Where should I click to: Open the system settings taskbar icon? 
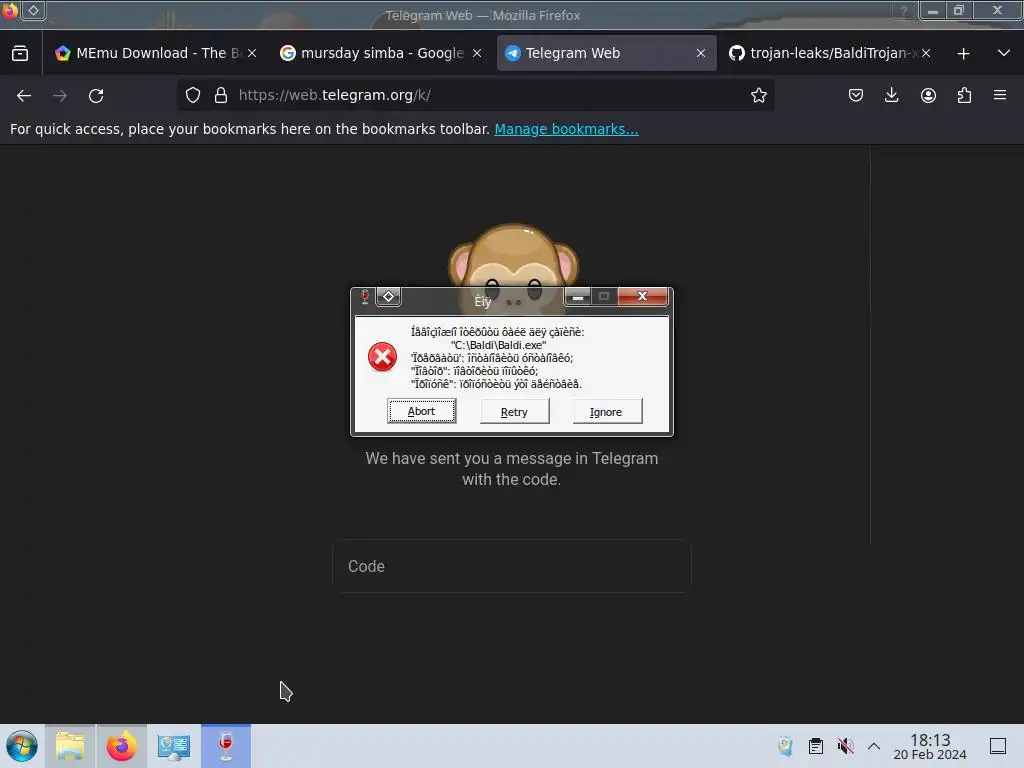pyautogui.click(x=174, y=746)
